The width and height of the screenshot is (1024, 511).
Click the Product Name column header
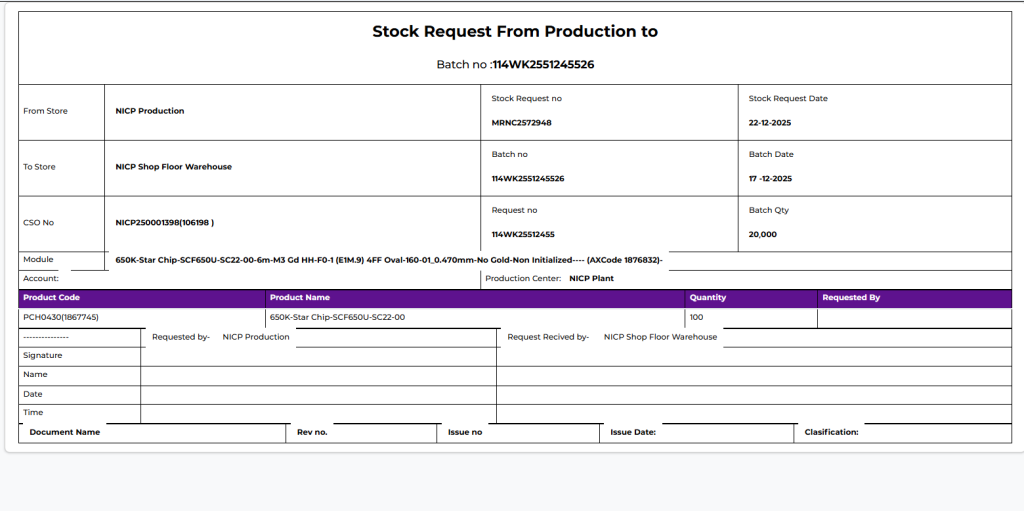[x=300, y=298]
